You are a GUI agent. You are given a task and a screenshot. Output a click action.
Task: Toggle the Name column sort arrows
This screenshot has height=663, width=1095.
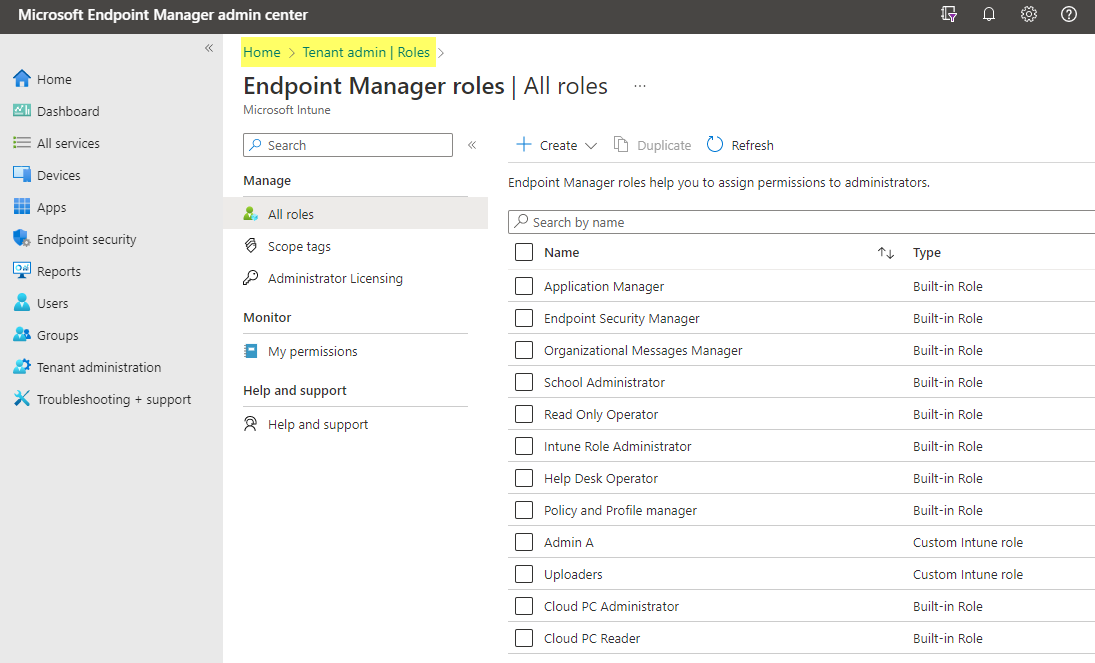tap(885, 252)
